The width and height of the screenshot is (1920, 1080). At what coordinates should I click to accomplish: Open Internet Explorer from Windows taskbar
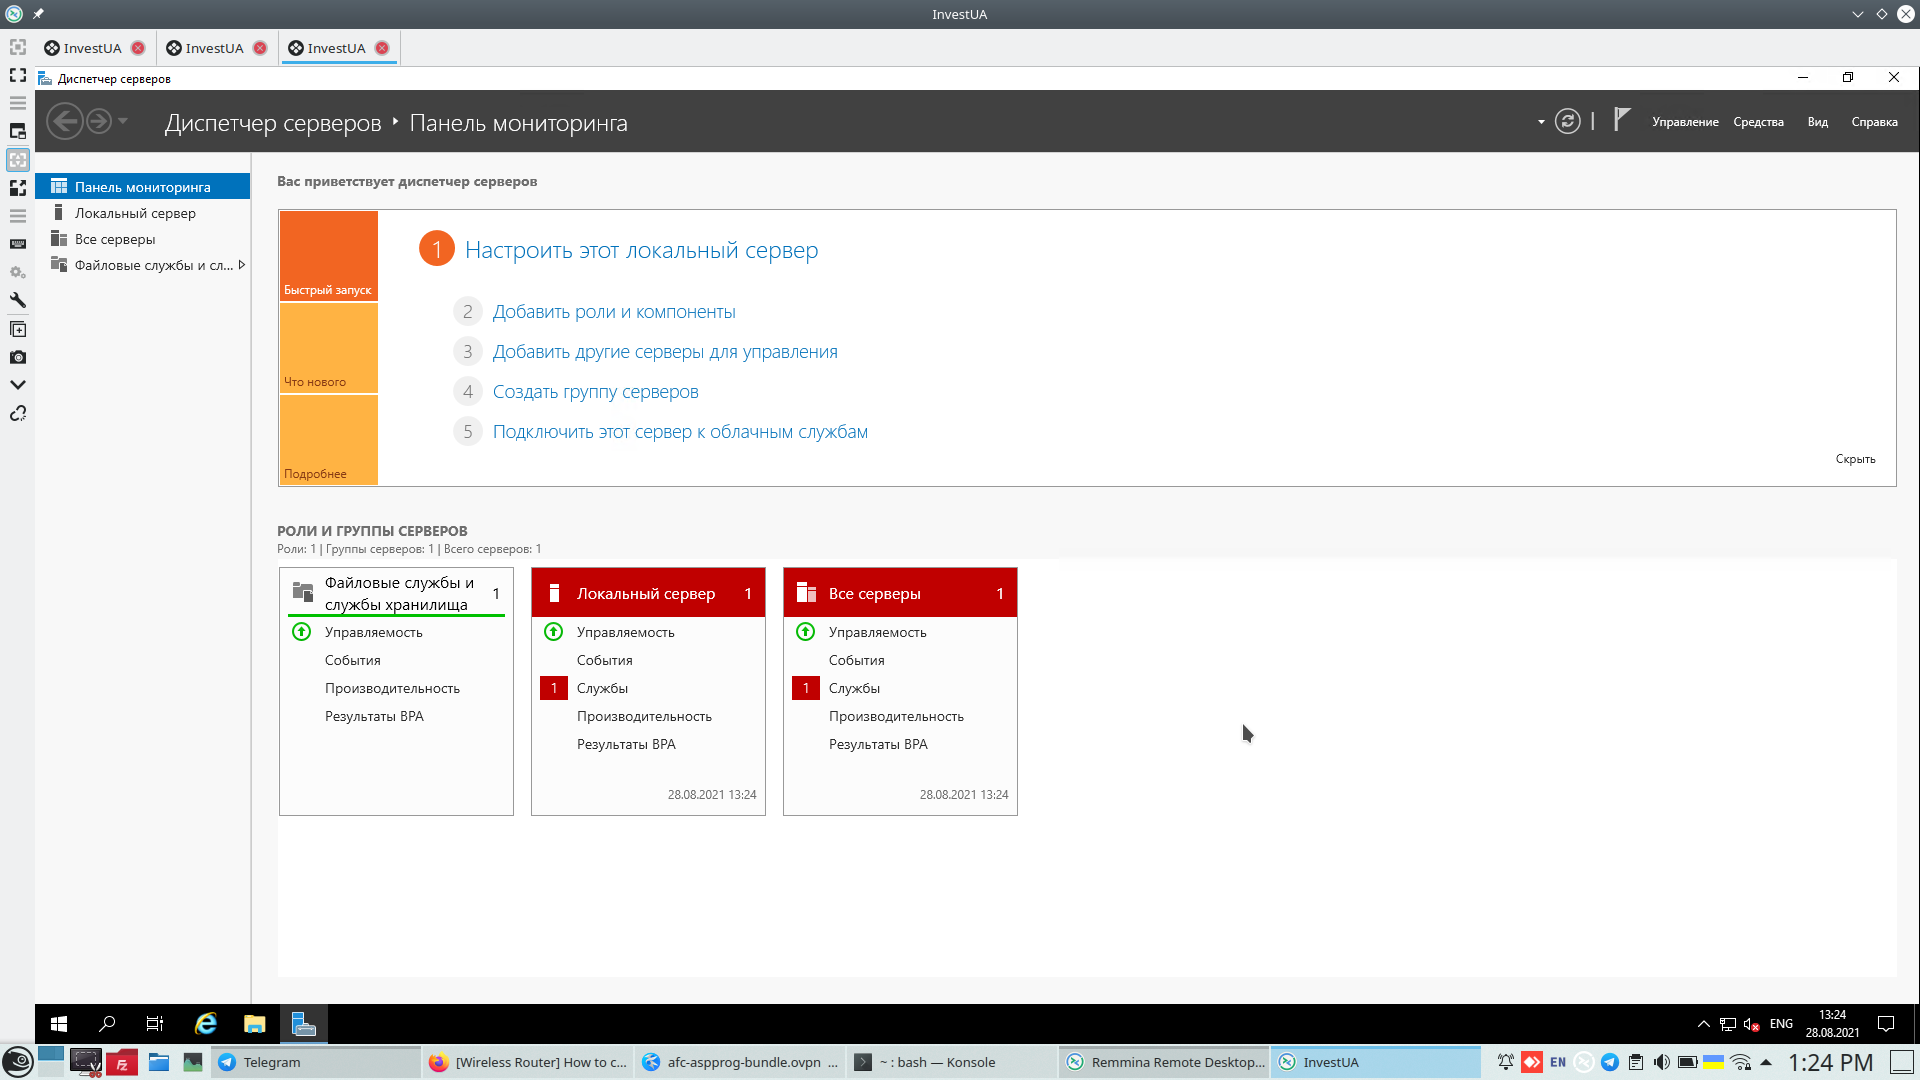point(206,1023)
